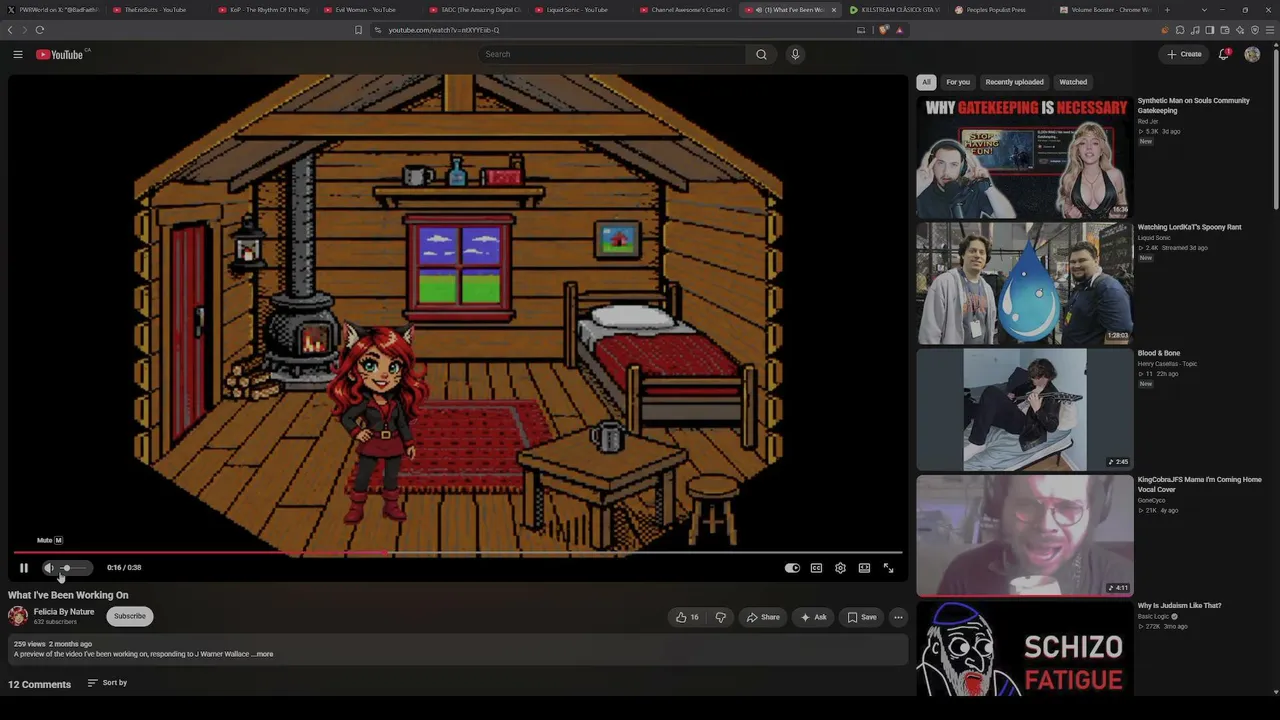Image resolution: width=1280 pixels, height=720 pixels.
Task: Select the All filter chip
Action: [x=926, y=82]
